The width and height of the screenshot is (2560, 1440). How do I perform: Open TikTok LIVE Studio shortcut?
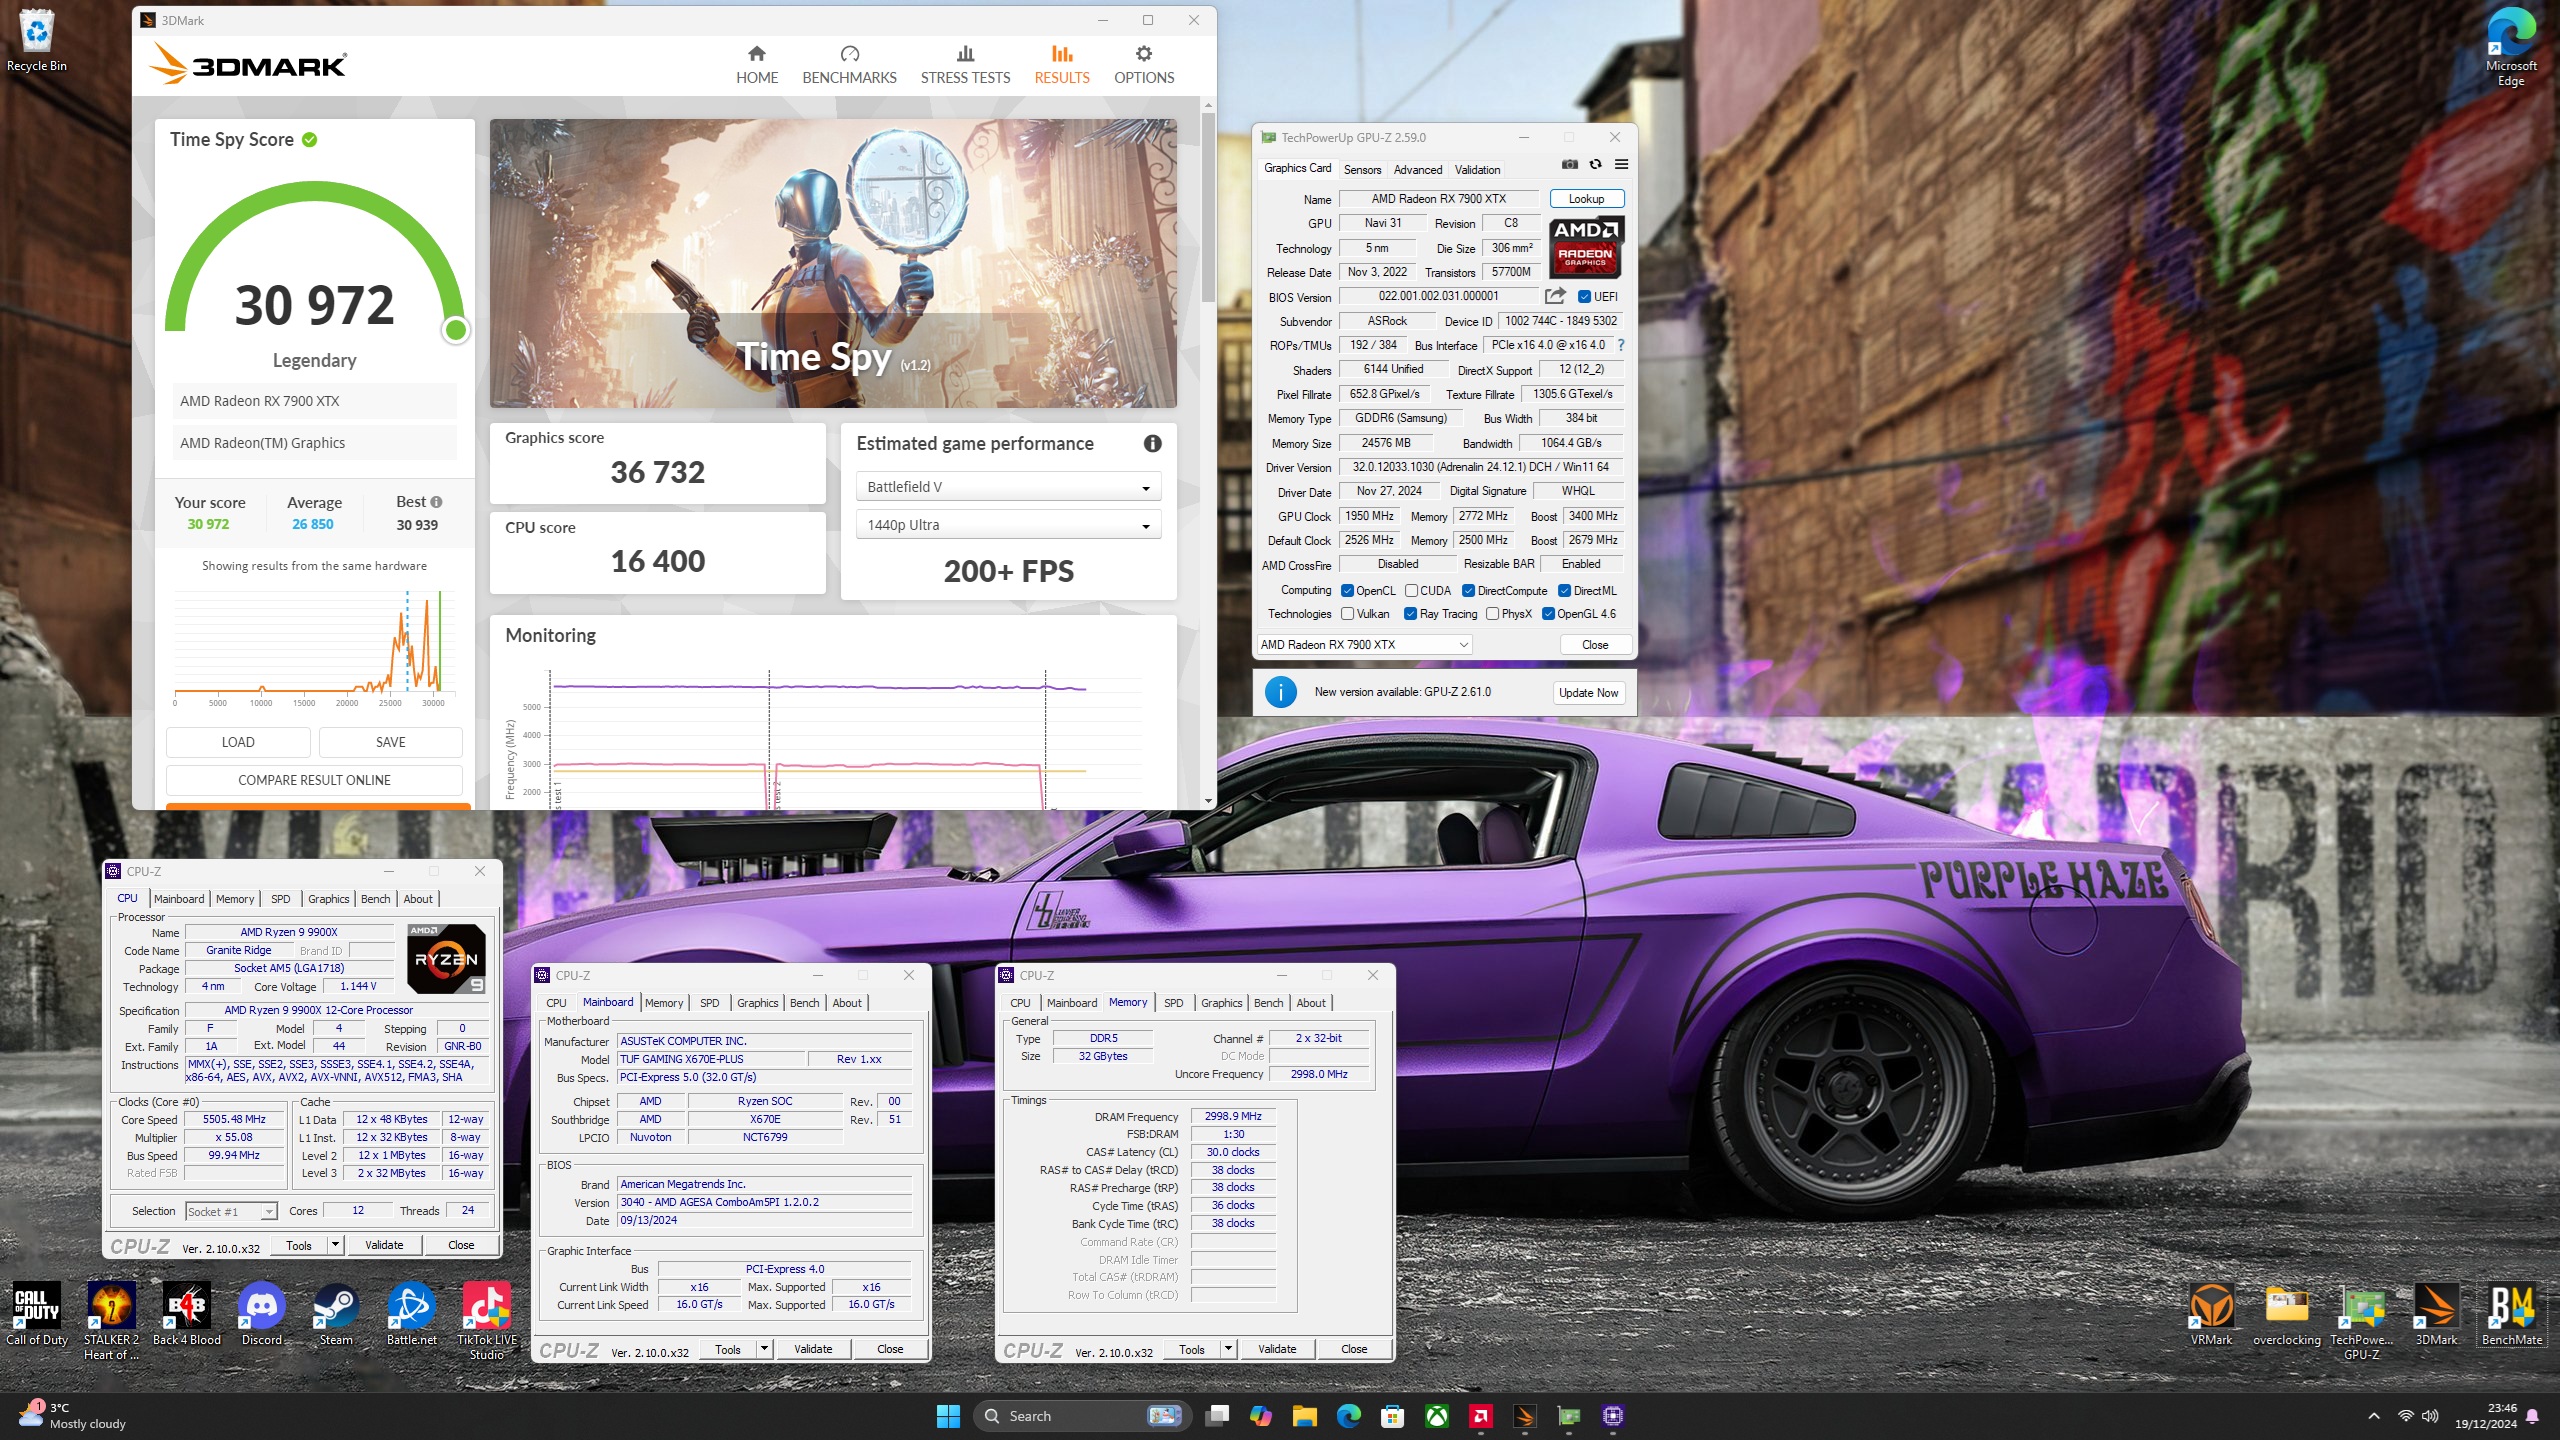click(x=487, y=1320)
